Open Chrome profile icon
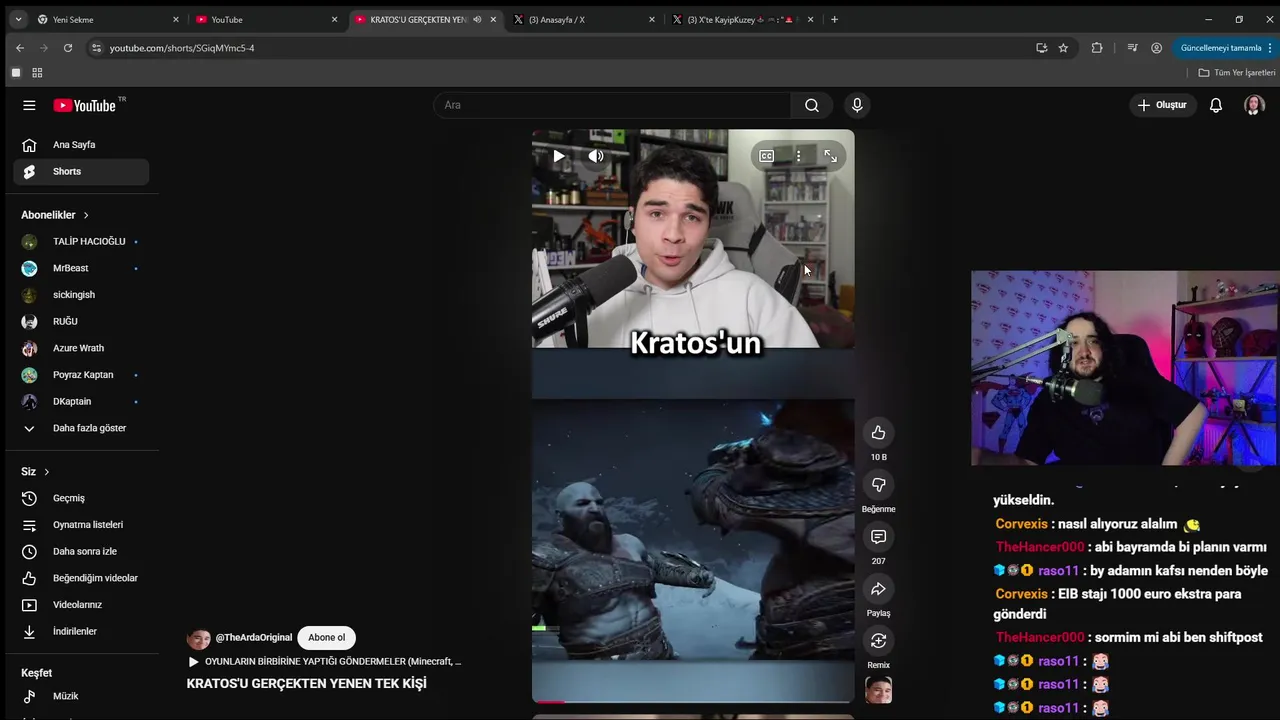 [x=1156, y=47]
